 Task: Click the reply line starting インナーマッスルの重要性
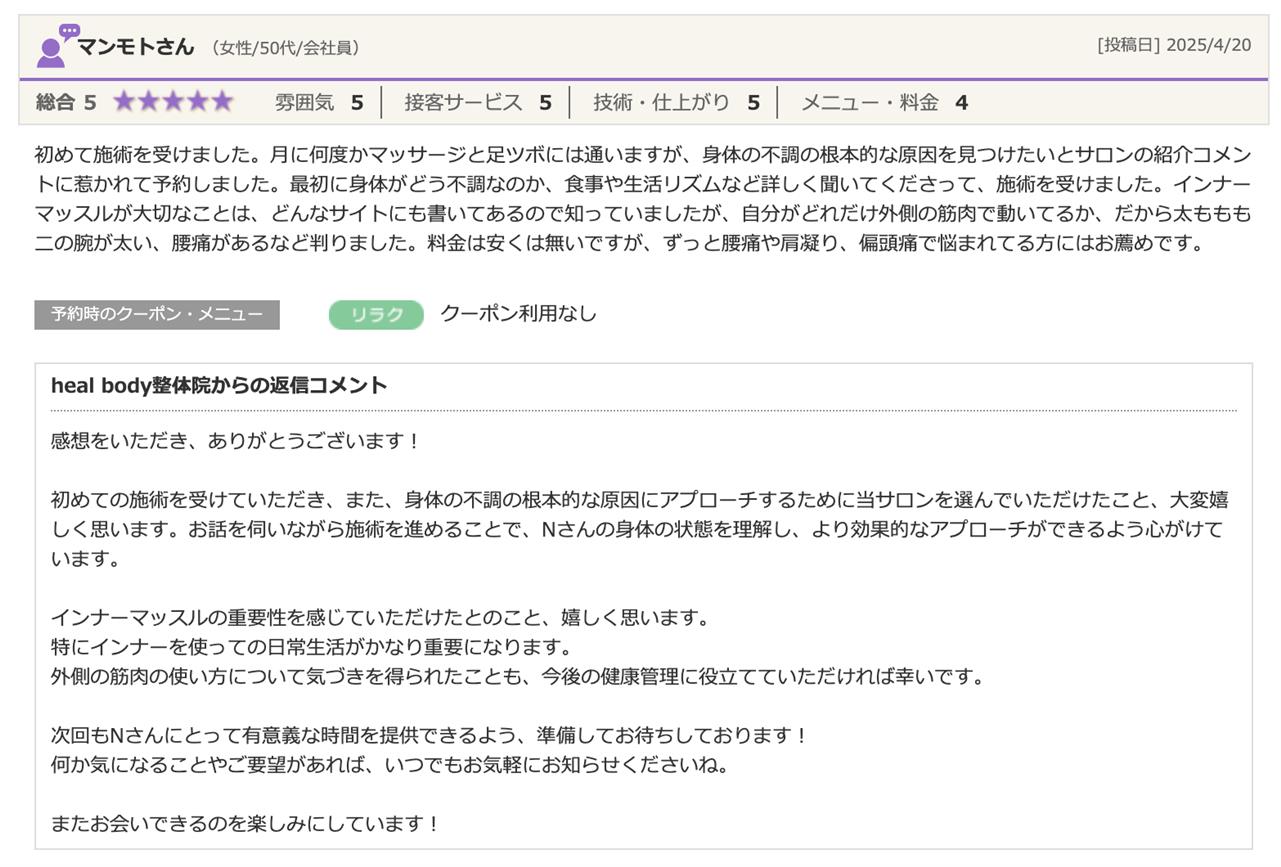click(380, 618)
